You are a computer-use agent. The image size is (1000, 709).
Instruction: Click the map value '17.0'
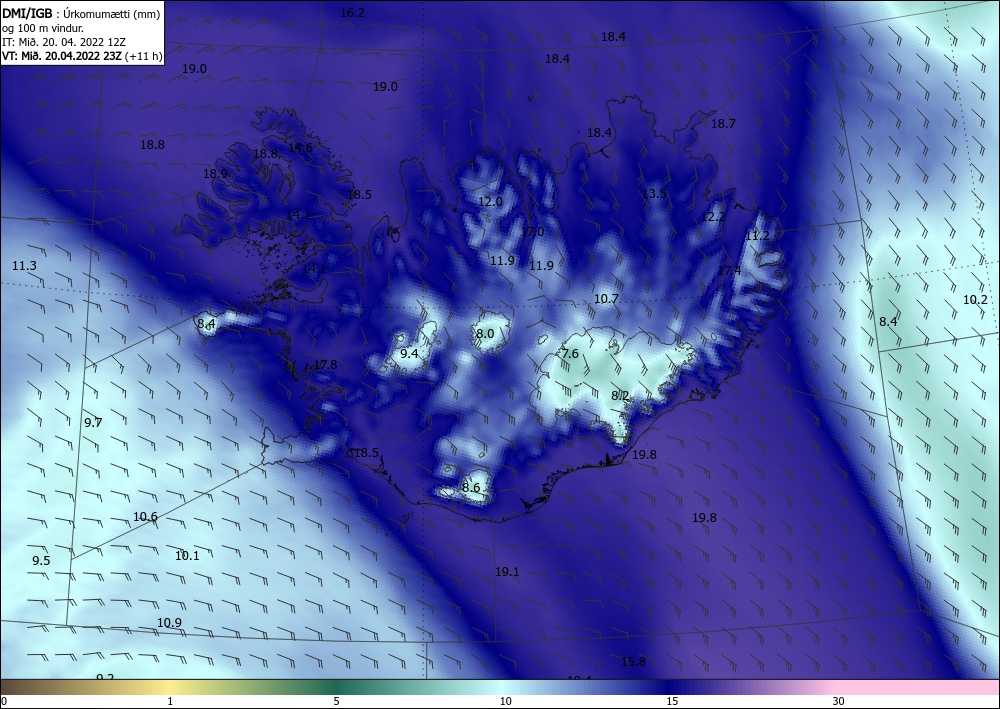pos(533,231)
